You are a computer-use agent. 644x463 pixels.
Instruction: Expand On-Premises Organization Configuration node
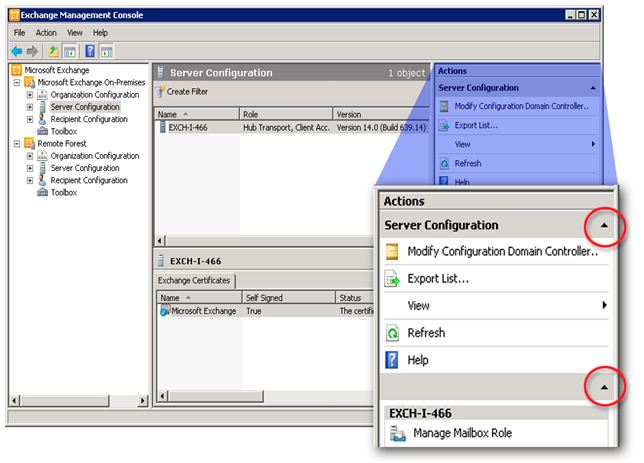pyautogui.click(x=30, y=95)
